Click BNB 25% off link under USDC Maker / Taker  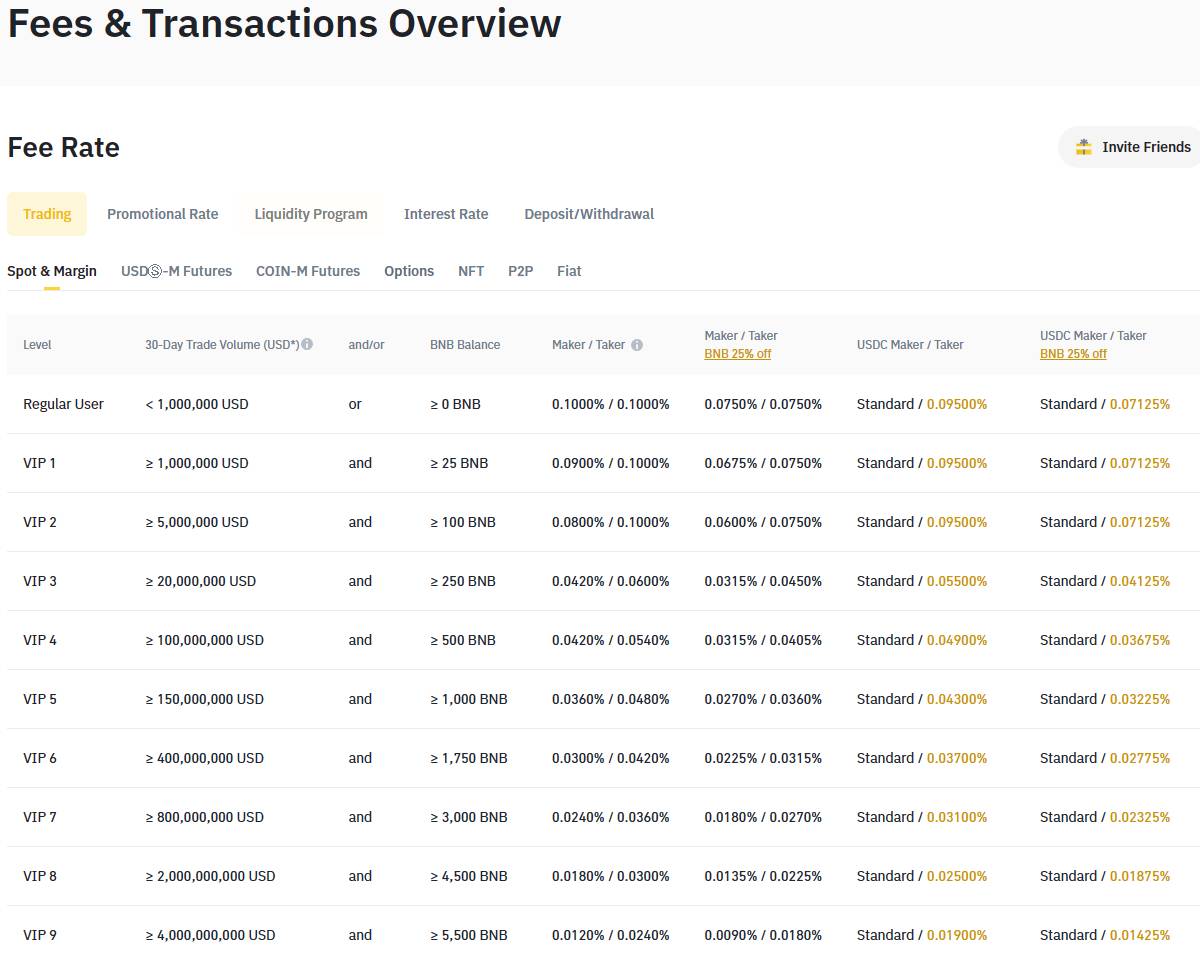1073,354
